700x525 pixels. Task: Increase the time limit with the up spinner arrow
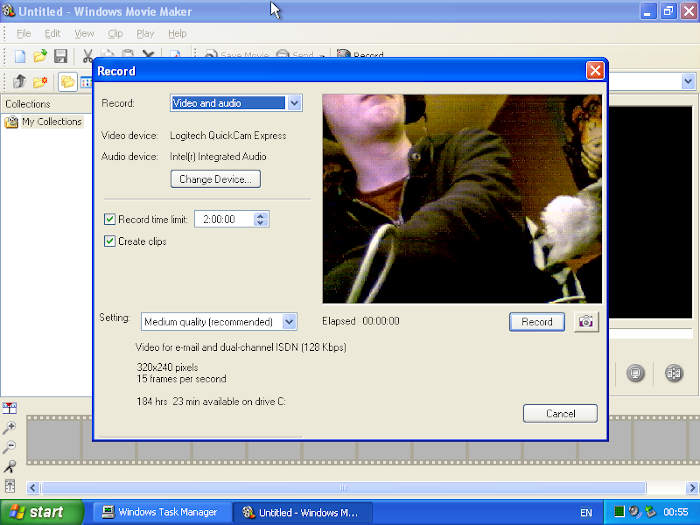[x=261, y=215]
